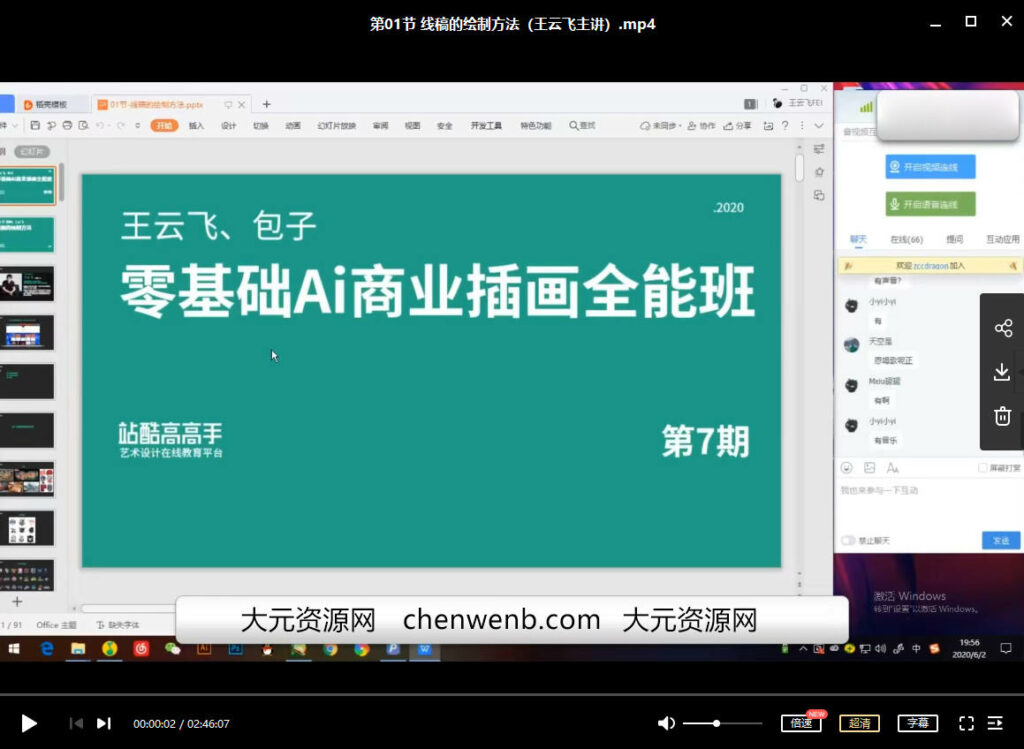
Task: Open the chat font settings icon
Action: coord(893,468)
